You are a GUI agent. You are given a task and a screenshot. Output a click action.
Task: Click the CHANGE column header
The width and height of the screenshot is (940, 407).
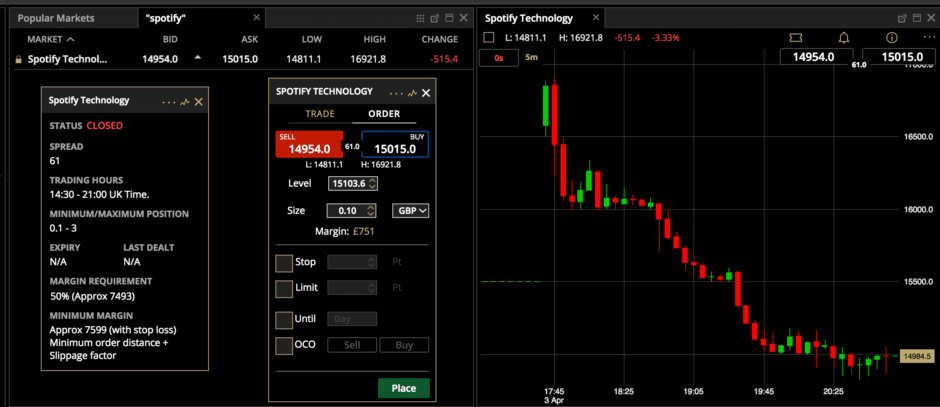tap(440, 40)
